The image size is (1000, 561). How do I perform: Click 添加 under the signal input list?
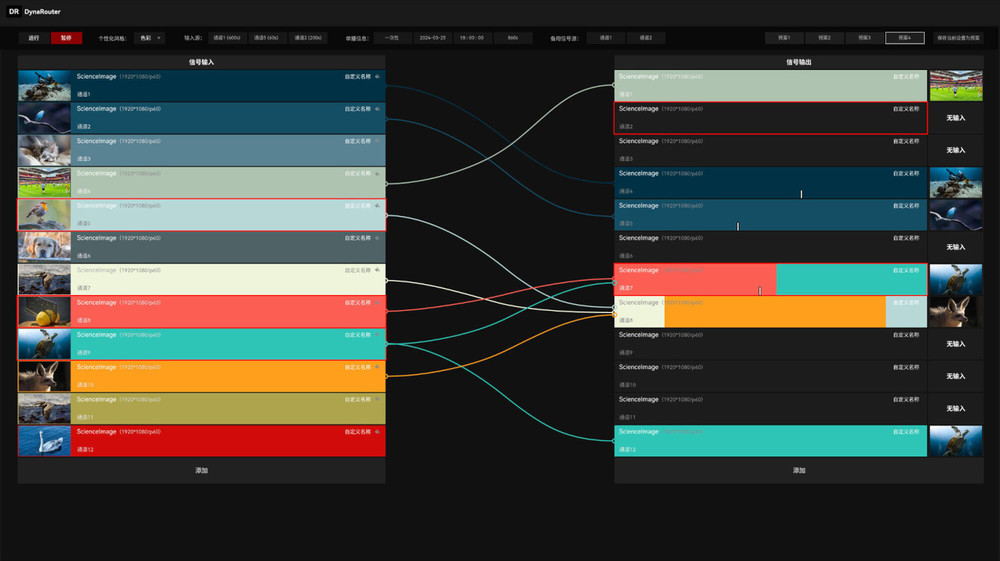[x=201, y=470]
